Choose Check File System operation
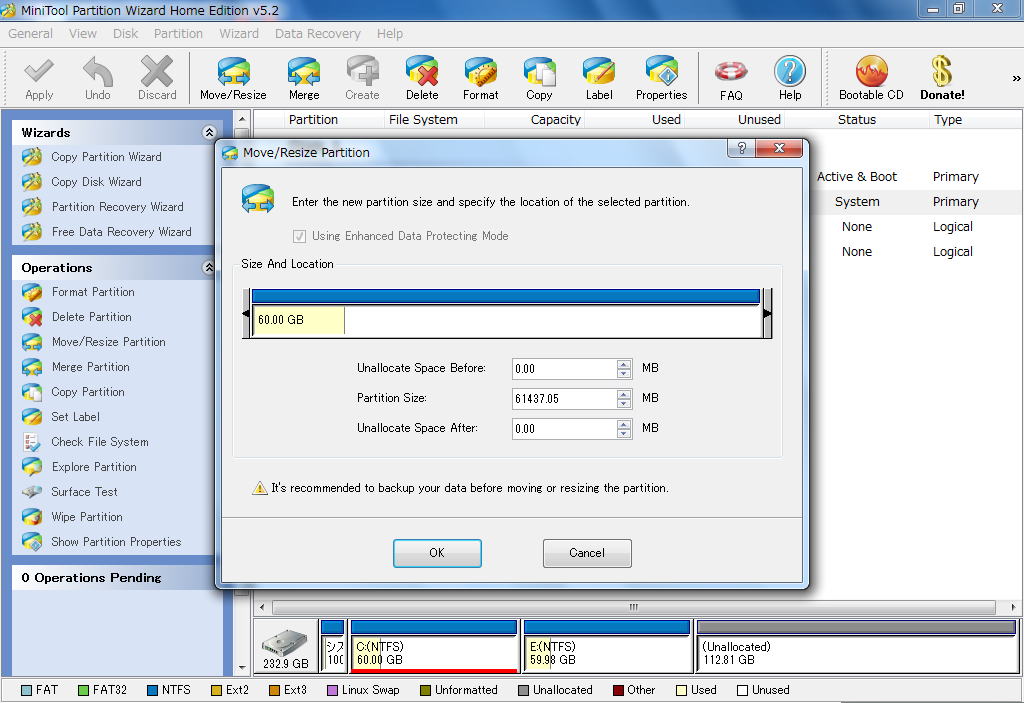This screenshot has height=703, width=1027. click(100, 442)
